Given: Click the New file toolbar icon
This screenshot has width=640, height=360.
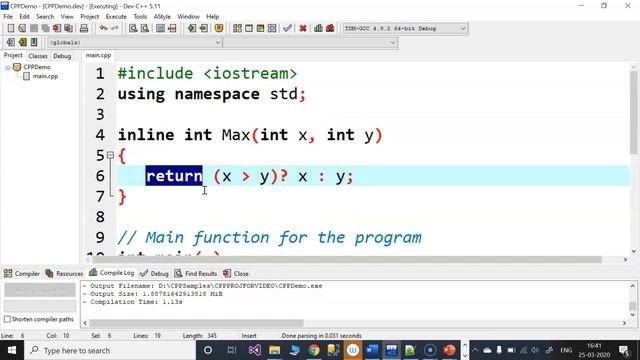Looking at the screenshot, I should click(x=11, y=28).
